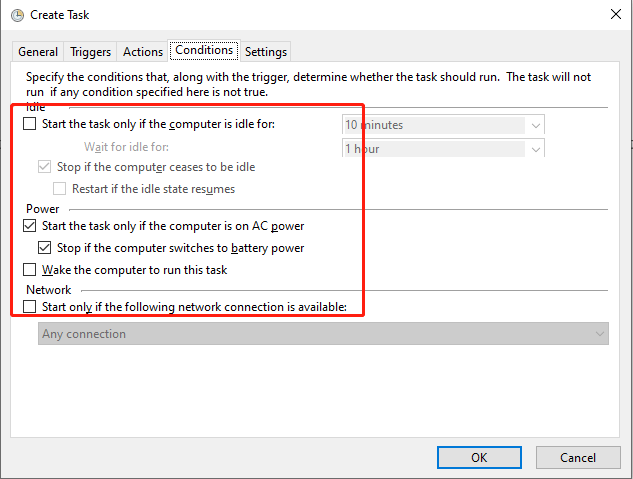Close the Create Task dialog
Image resolution: width=633 pixels, height=479 pixels.
tap(612, 15)
